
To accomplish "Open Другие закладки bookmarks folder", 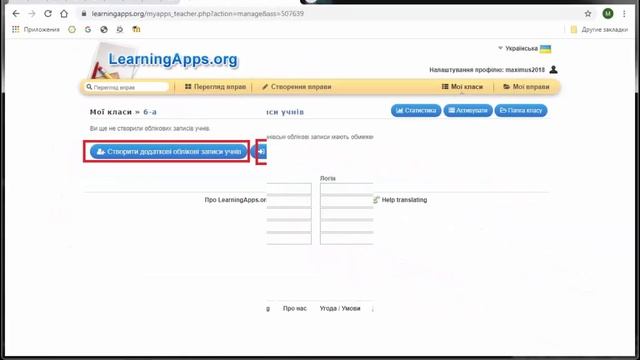I will click(599, 29).
